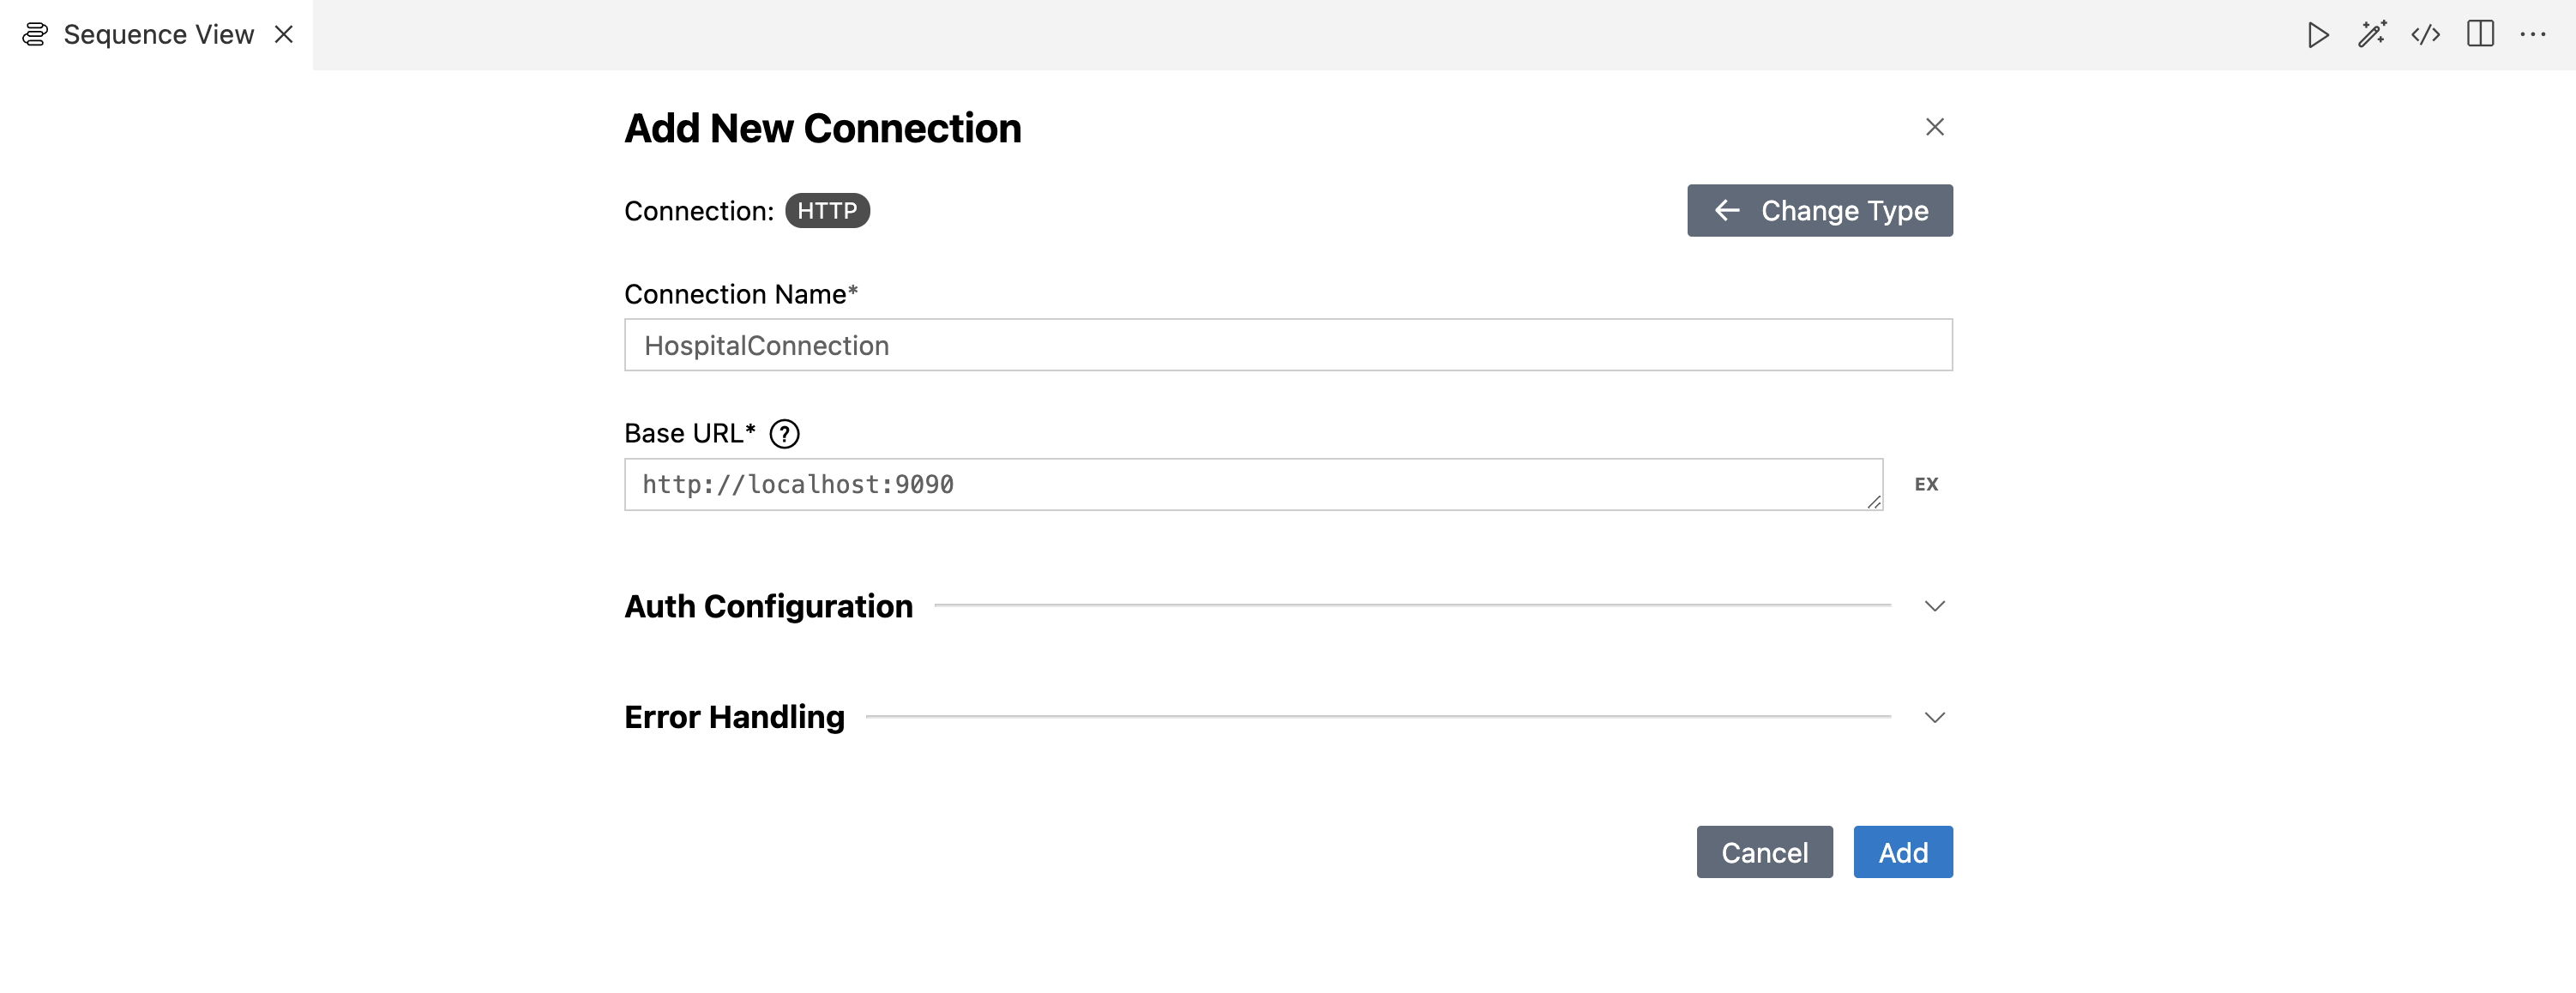
Task: Close the Sequence View tab
Action: [284, 35]
